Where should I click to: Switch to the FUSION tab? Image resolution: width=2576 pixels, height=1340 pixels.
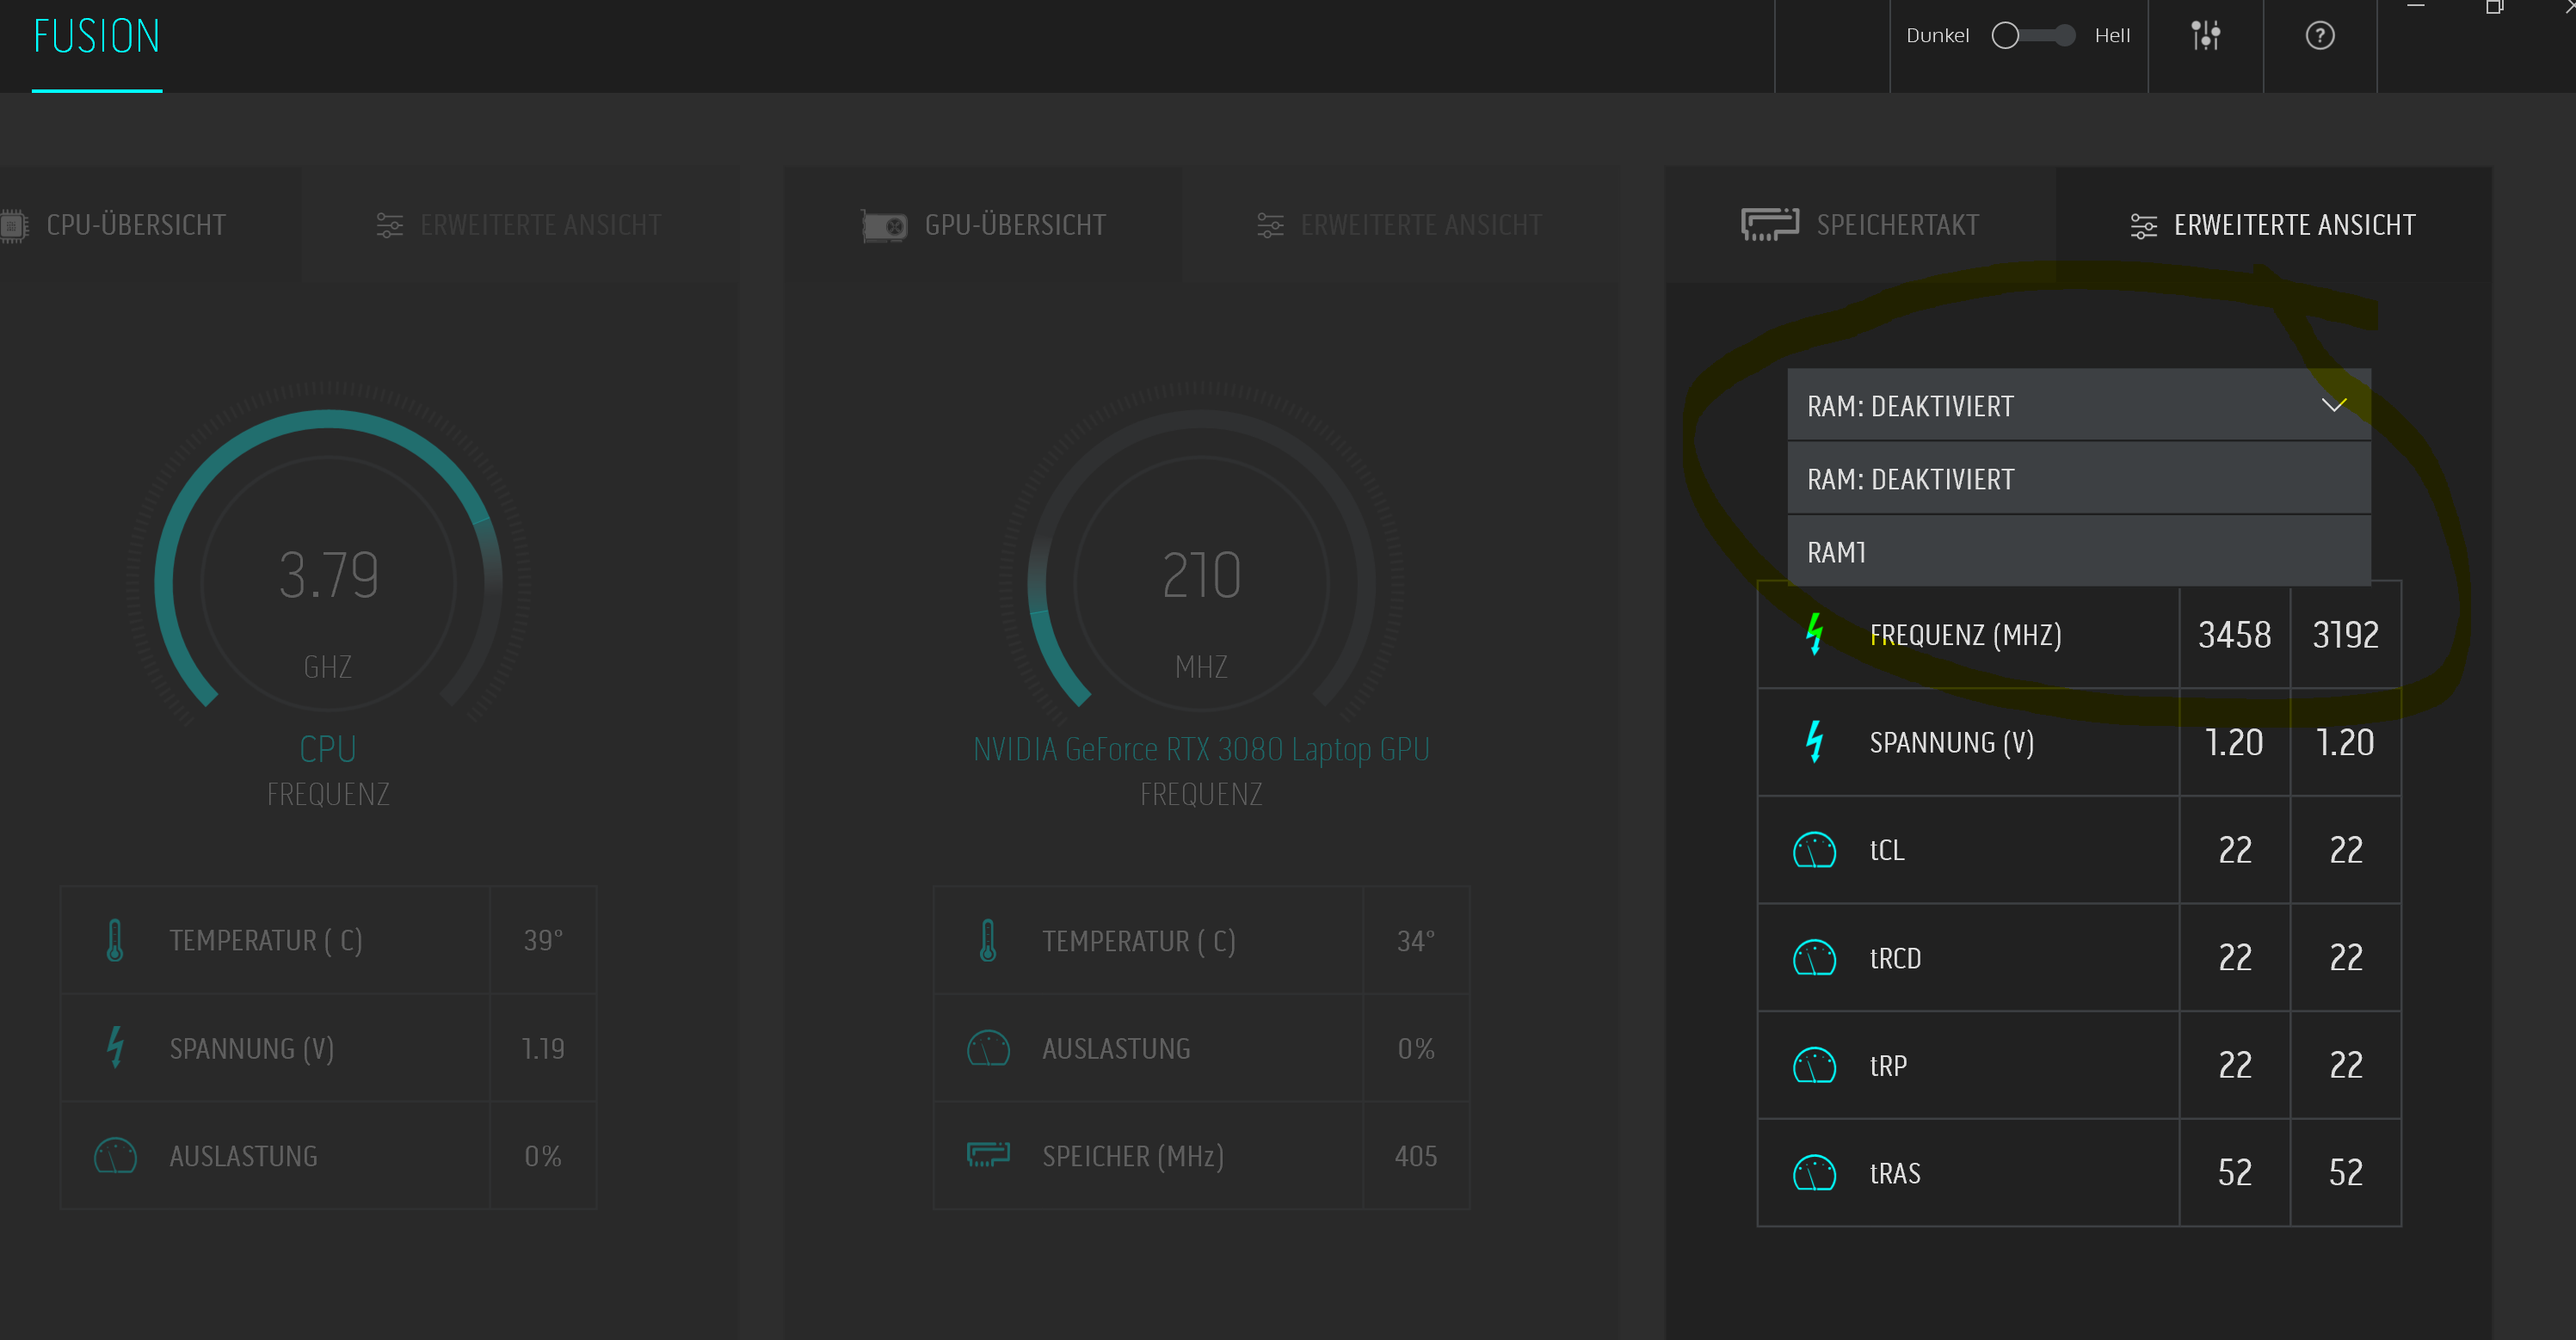click(97, 38)
